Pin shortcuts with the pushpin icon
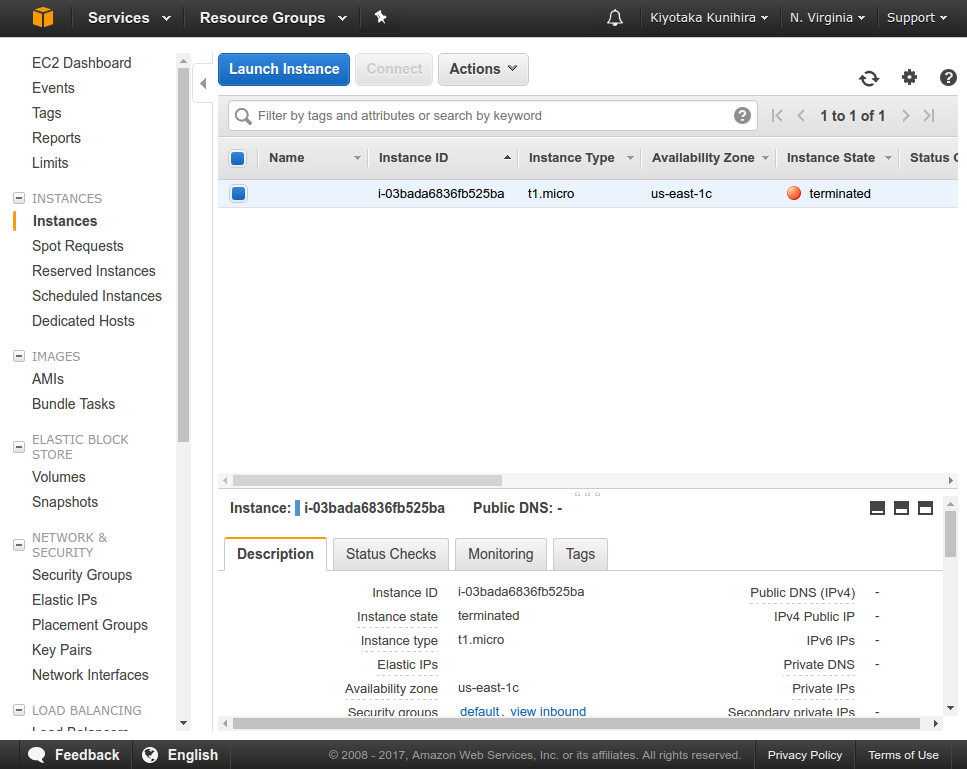Viewport: 967px width, 769px height. (381, 17)
